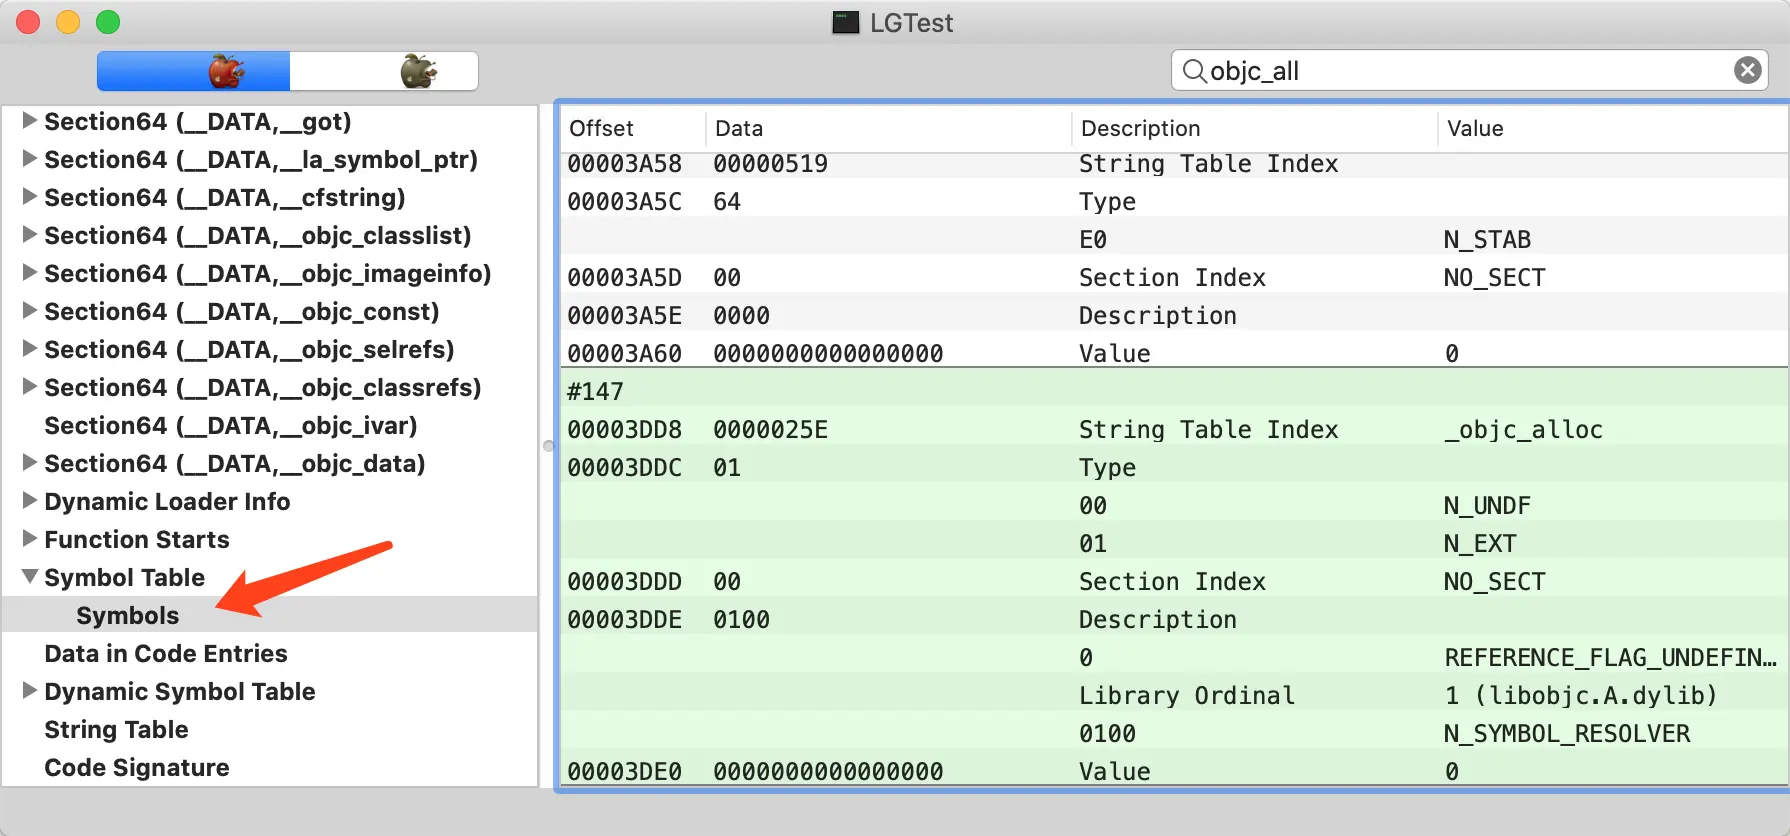This screenshot has width=1790, height=836.
Task: Select Section64 (__DATA,__objc_data) row
Action: click(x=235, y=464)
